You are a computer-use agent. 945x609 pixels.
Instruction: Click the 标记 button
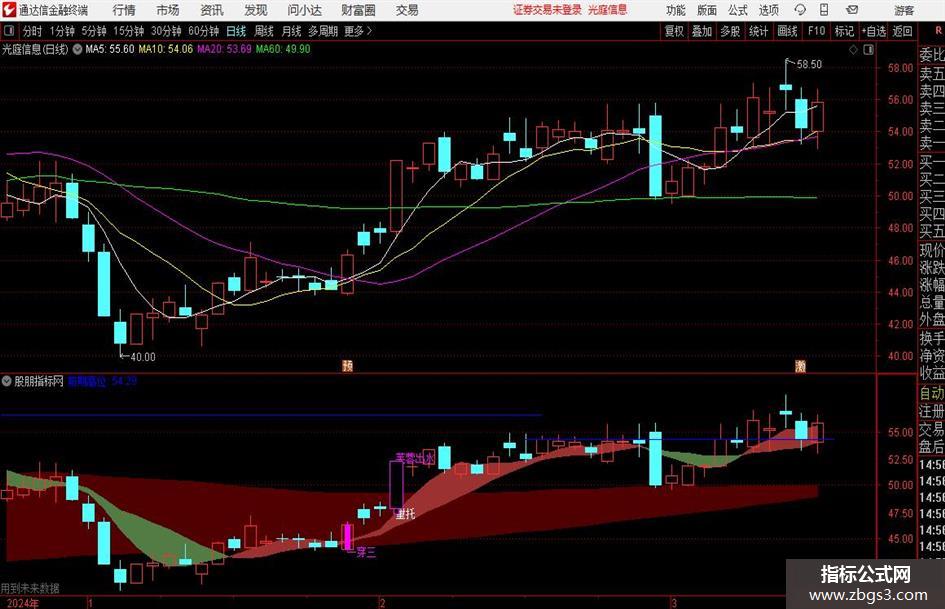[x=844, y=31]
